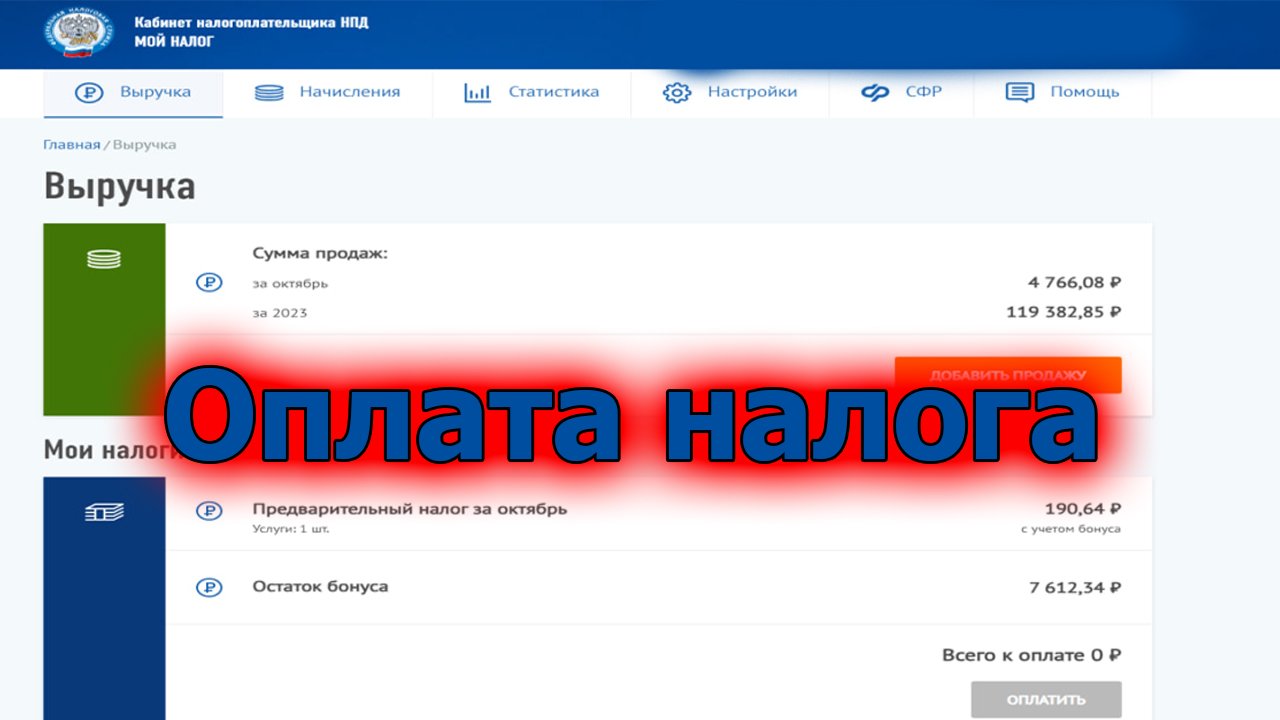This screenshot has width=1280, height=720.
Task: Click the gear icon beside Настройки
Action: click(677, 93)
